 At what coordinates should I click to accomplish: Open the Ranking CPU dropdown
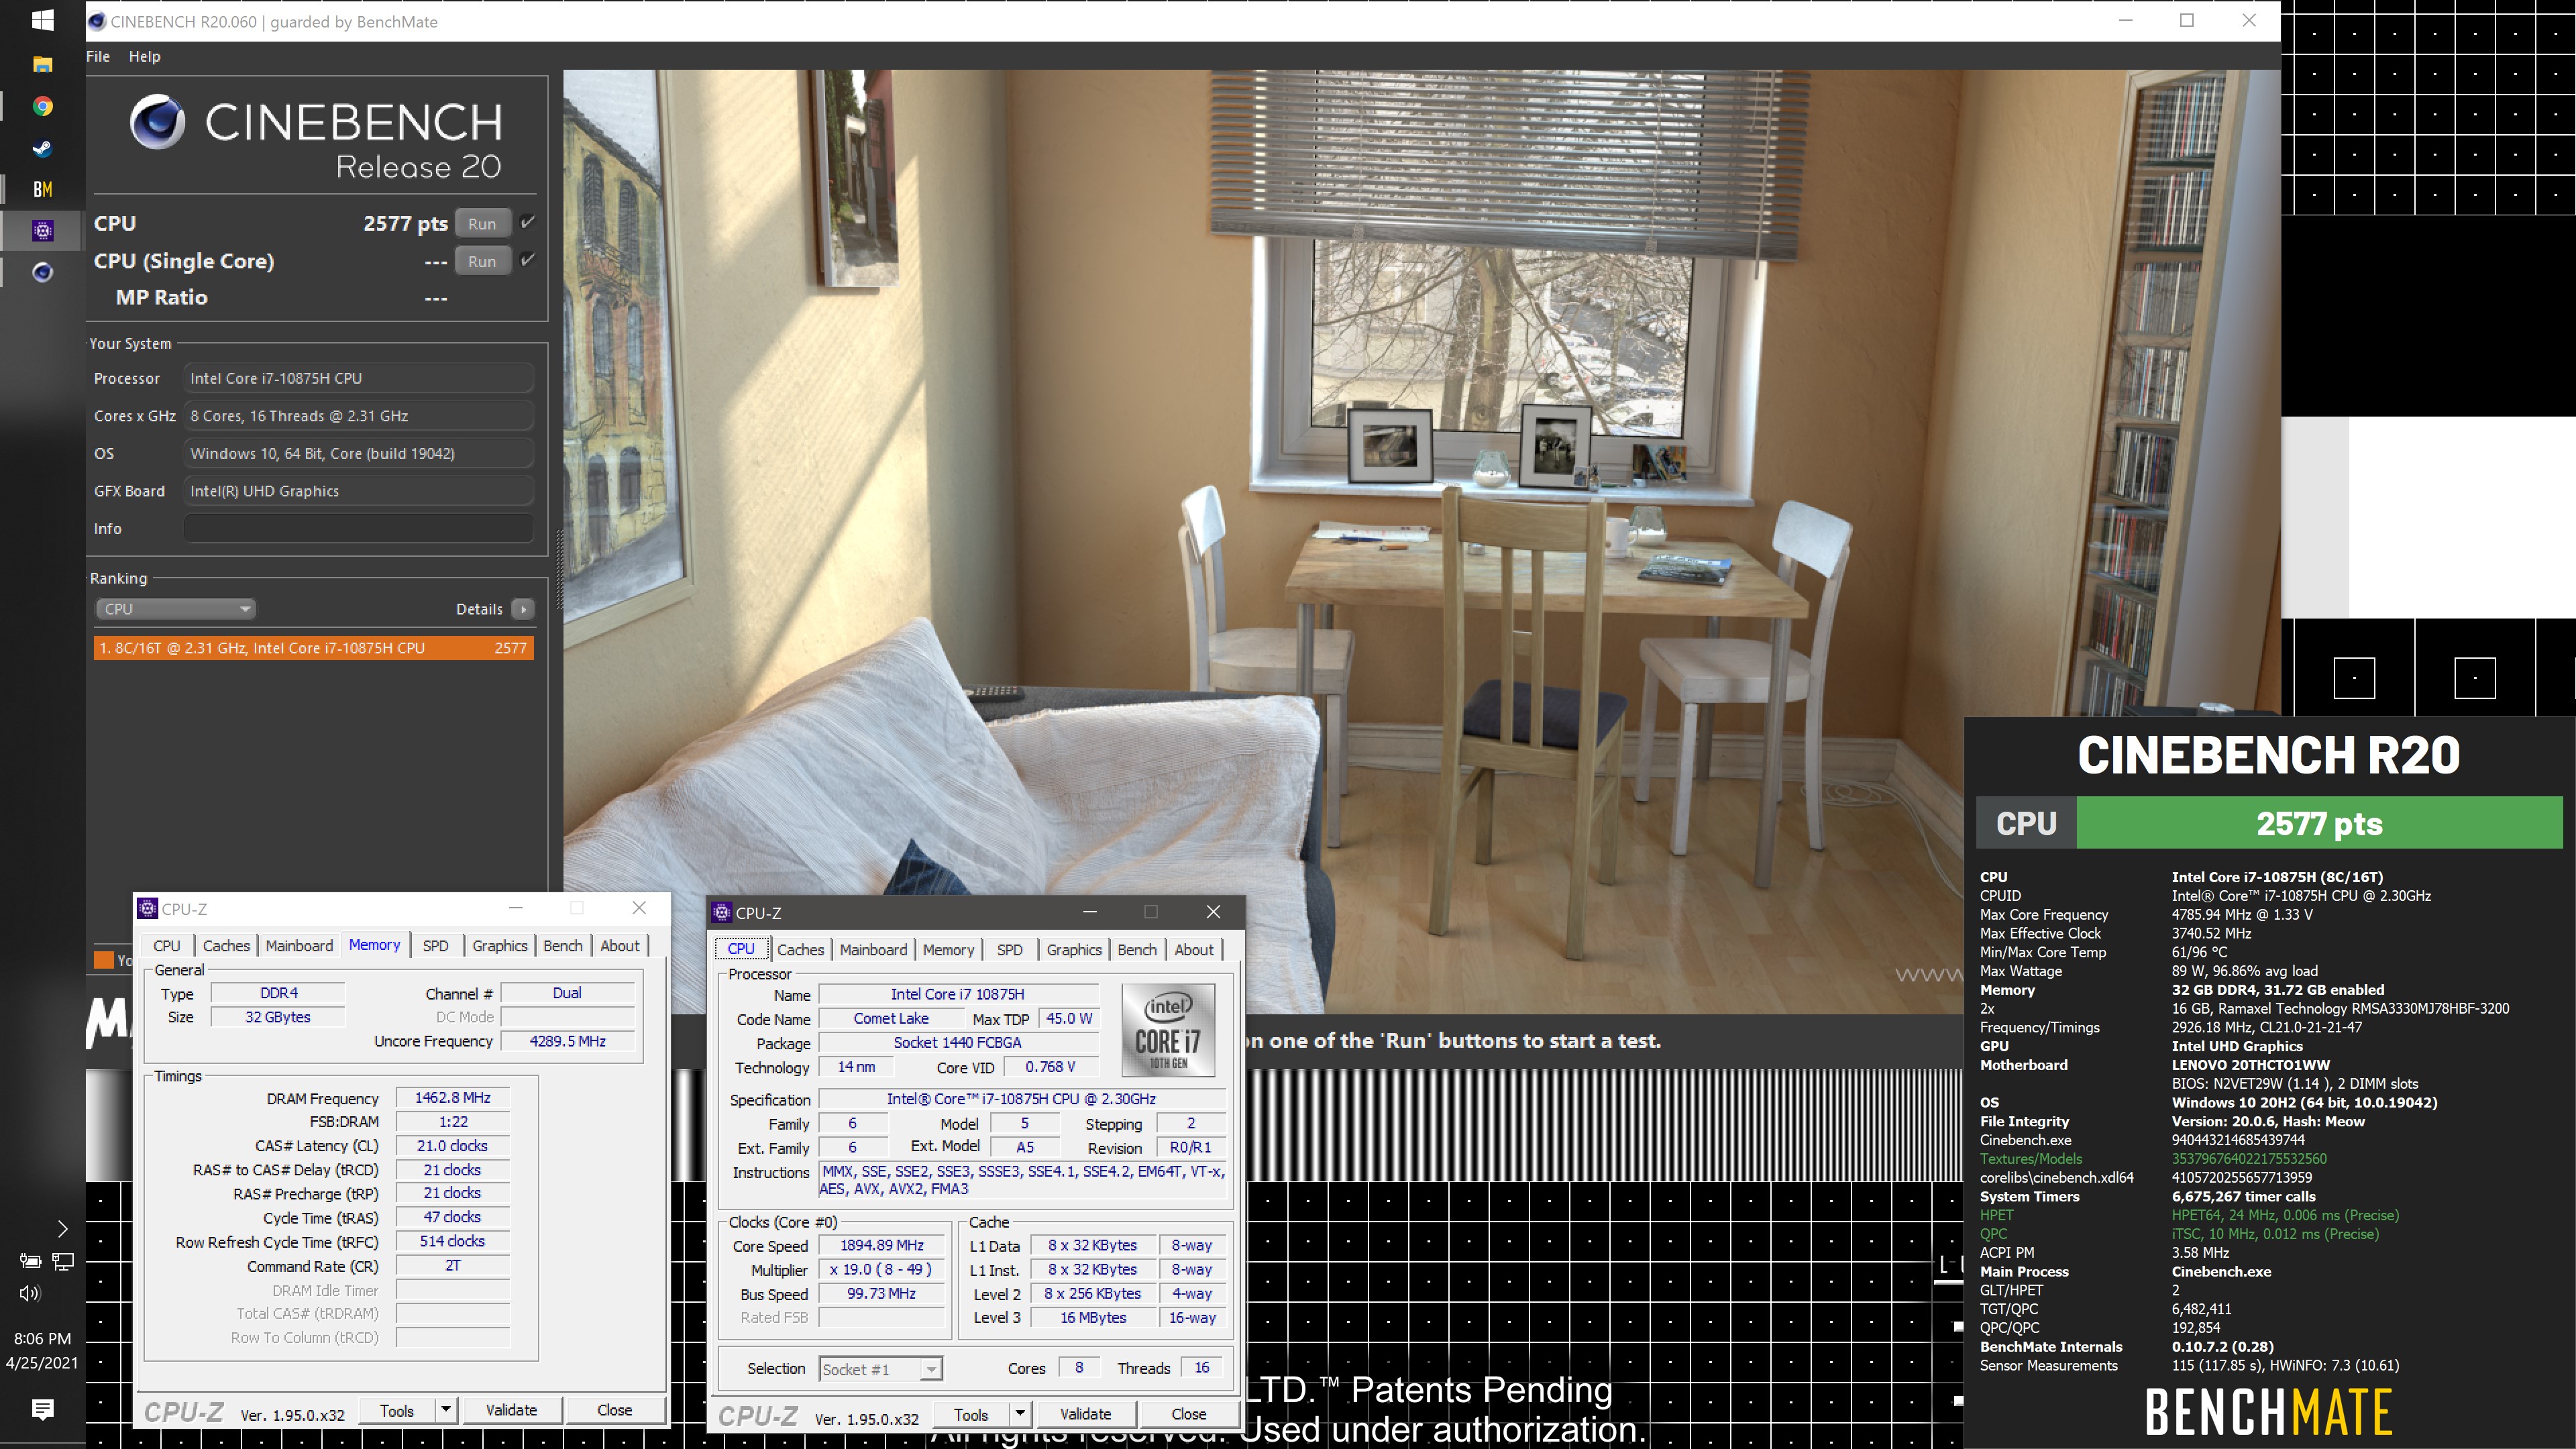pos(176,609)
